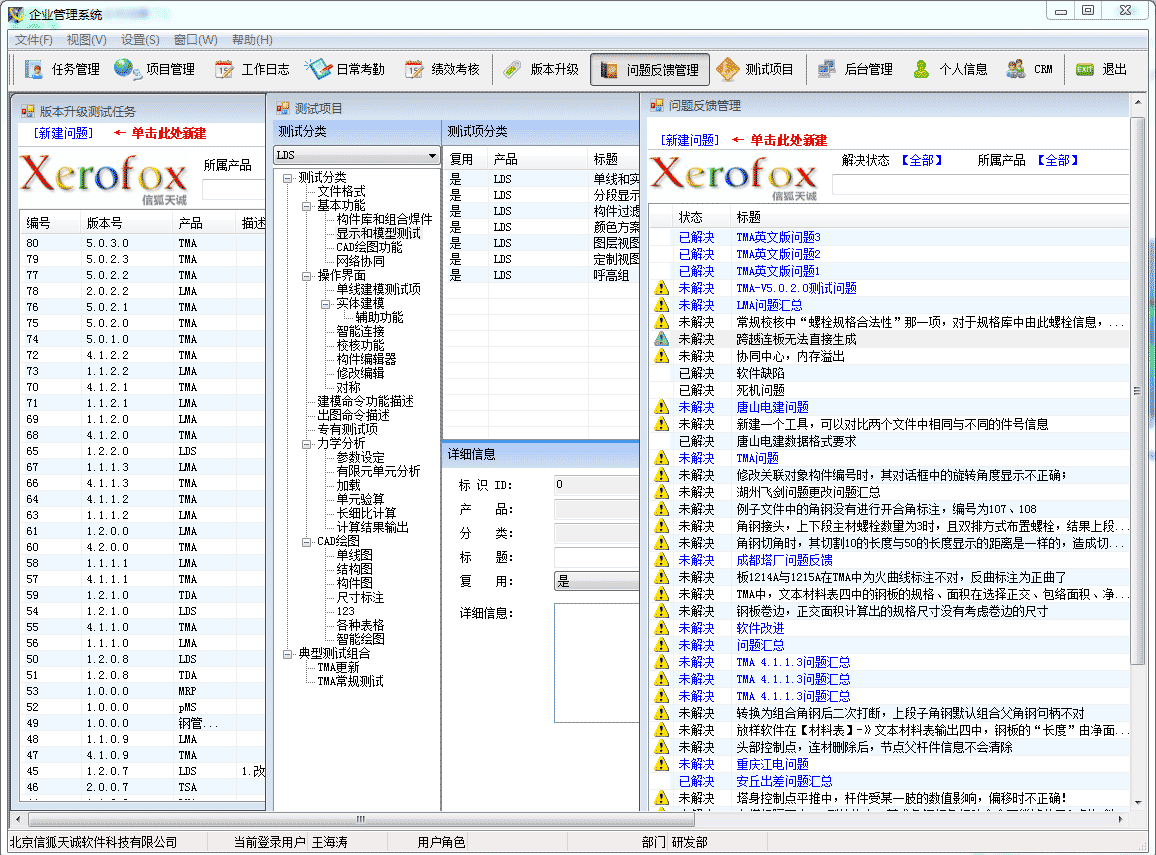Image resolution: width=1156 pixels, height=855 pixels.
Task: Open the CRM toolbar button
Action: (x=1030, y=69)
